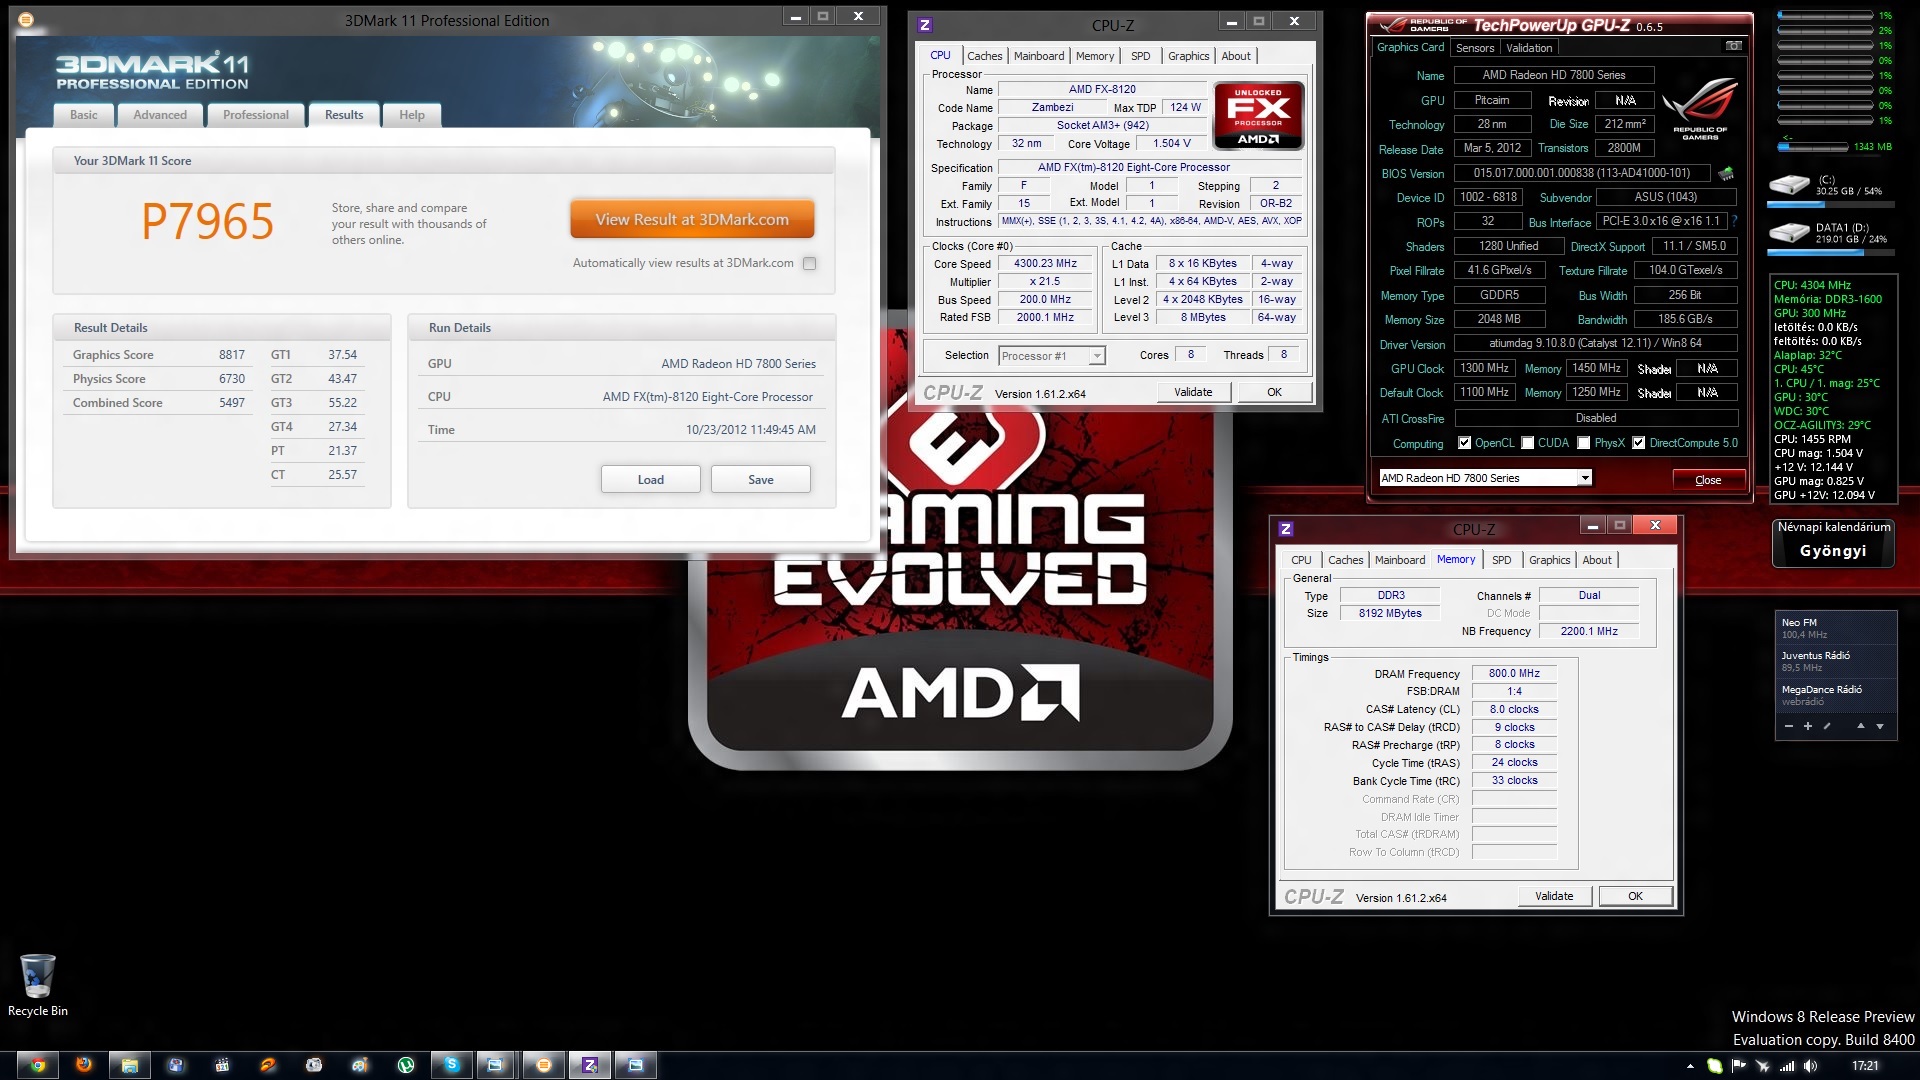
Task: Switch to the Advanced tab in 3DMark 11
Action: tap(160, 115)
